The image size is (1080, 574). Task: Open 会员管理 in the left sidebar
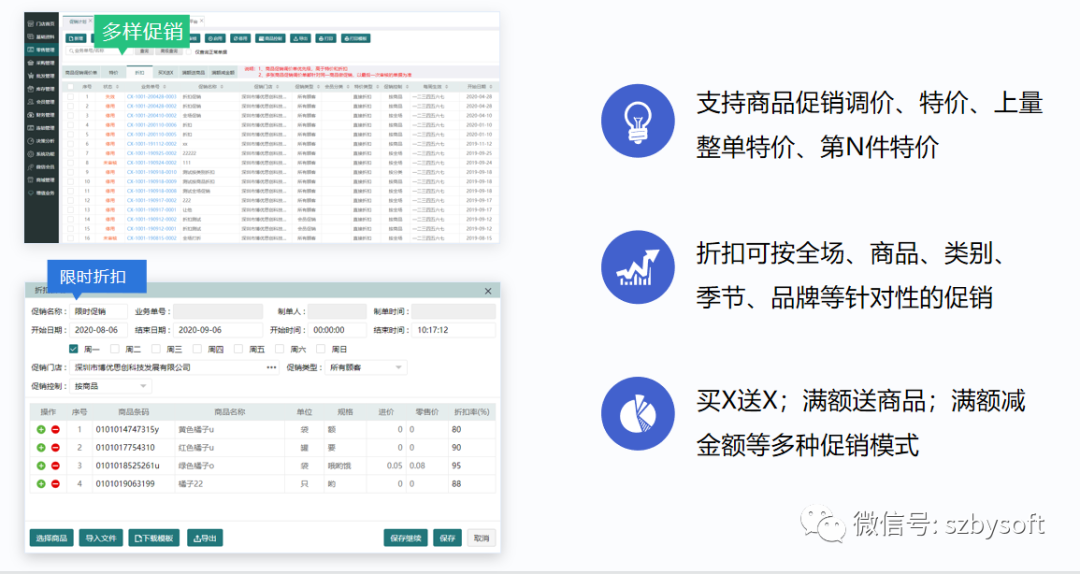[41, 101]
